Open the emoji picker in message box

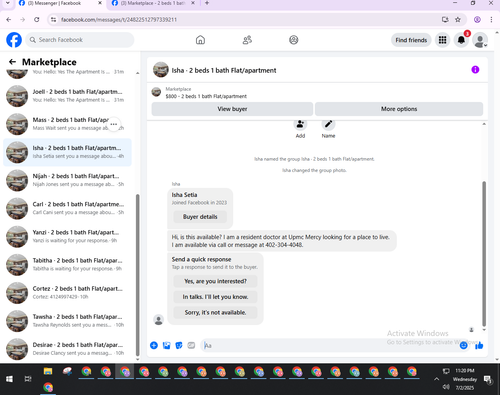[463, 345]
